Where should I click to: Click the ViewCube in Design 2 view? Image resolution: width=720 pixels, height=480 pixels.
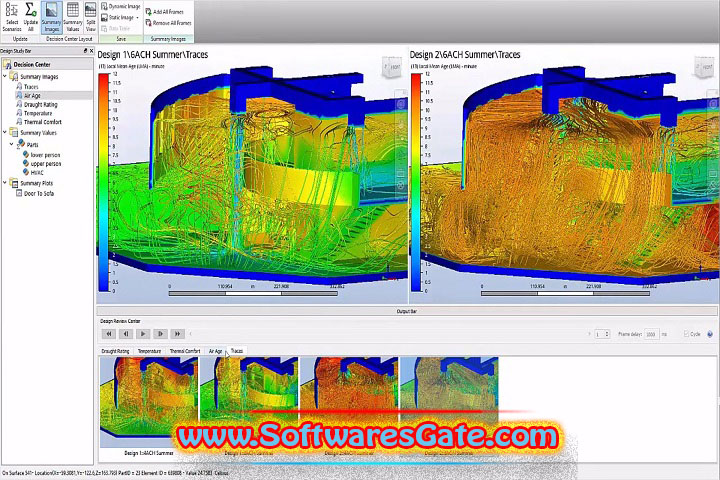click(x=703, y=67)
